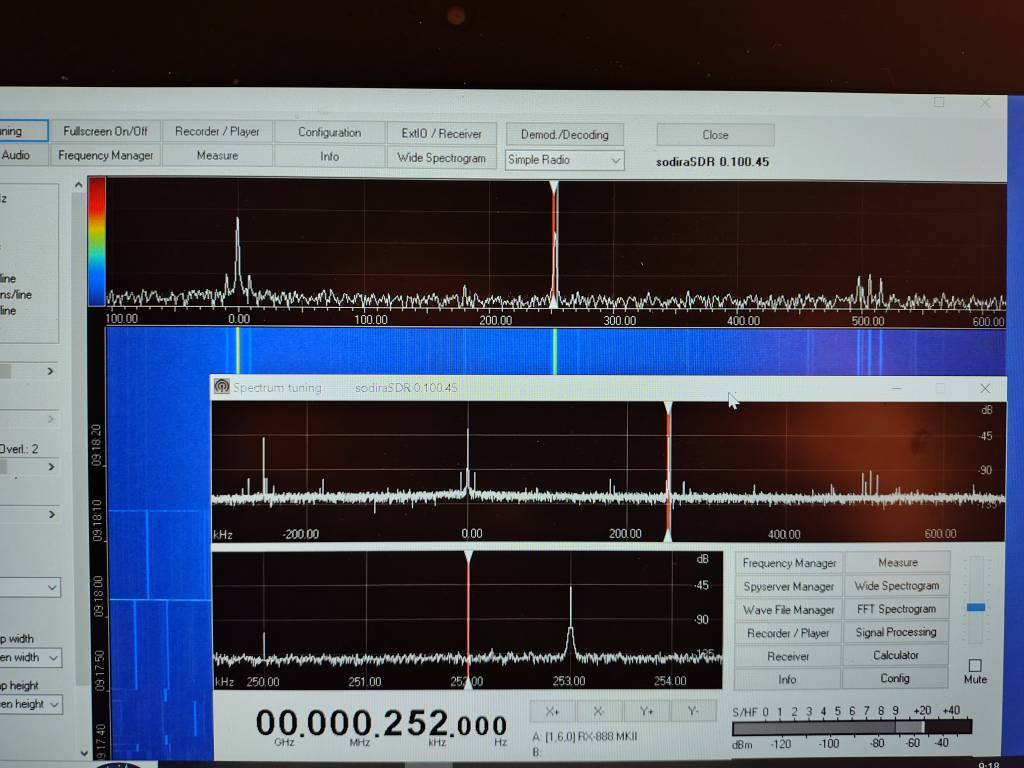
Task: Click the spectrum color scale bar
Action: [96, 241]
